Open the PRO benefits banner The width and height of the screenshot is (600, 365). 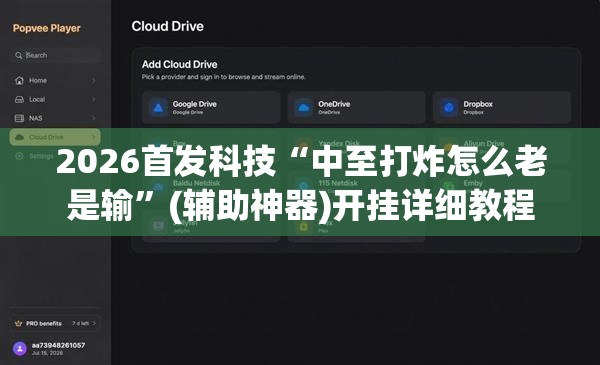click(55, 323)
